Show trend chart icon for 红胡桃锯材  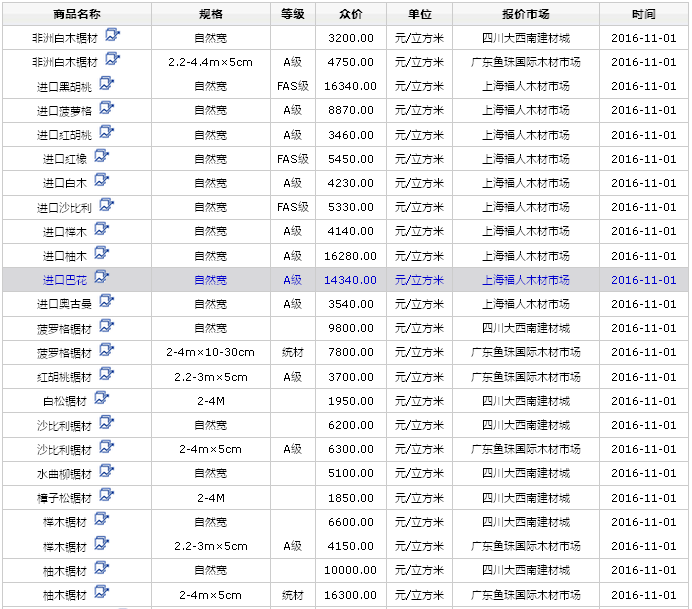[106, 375]
